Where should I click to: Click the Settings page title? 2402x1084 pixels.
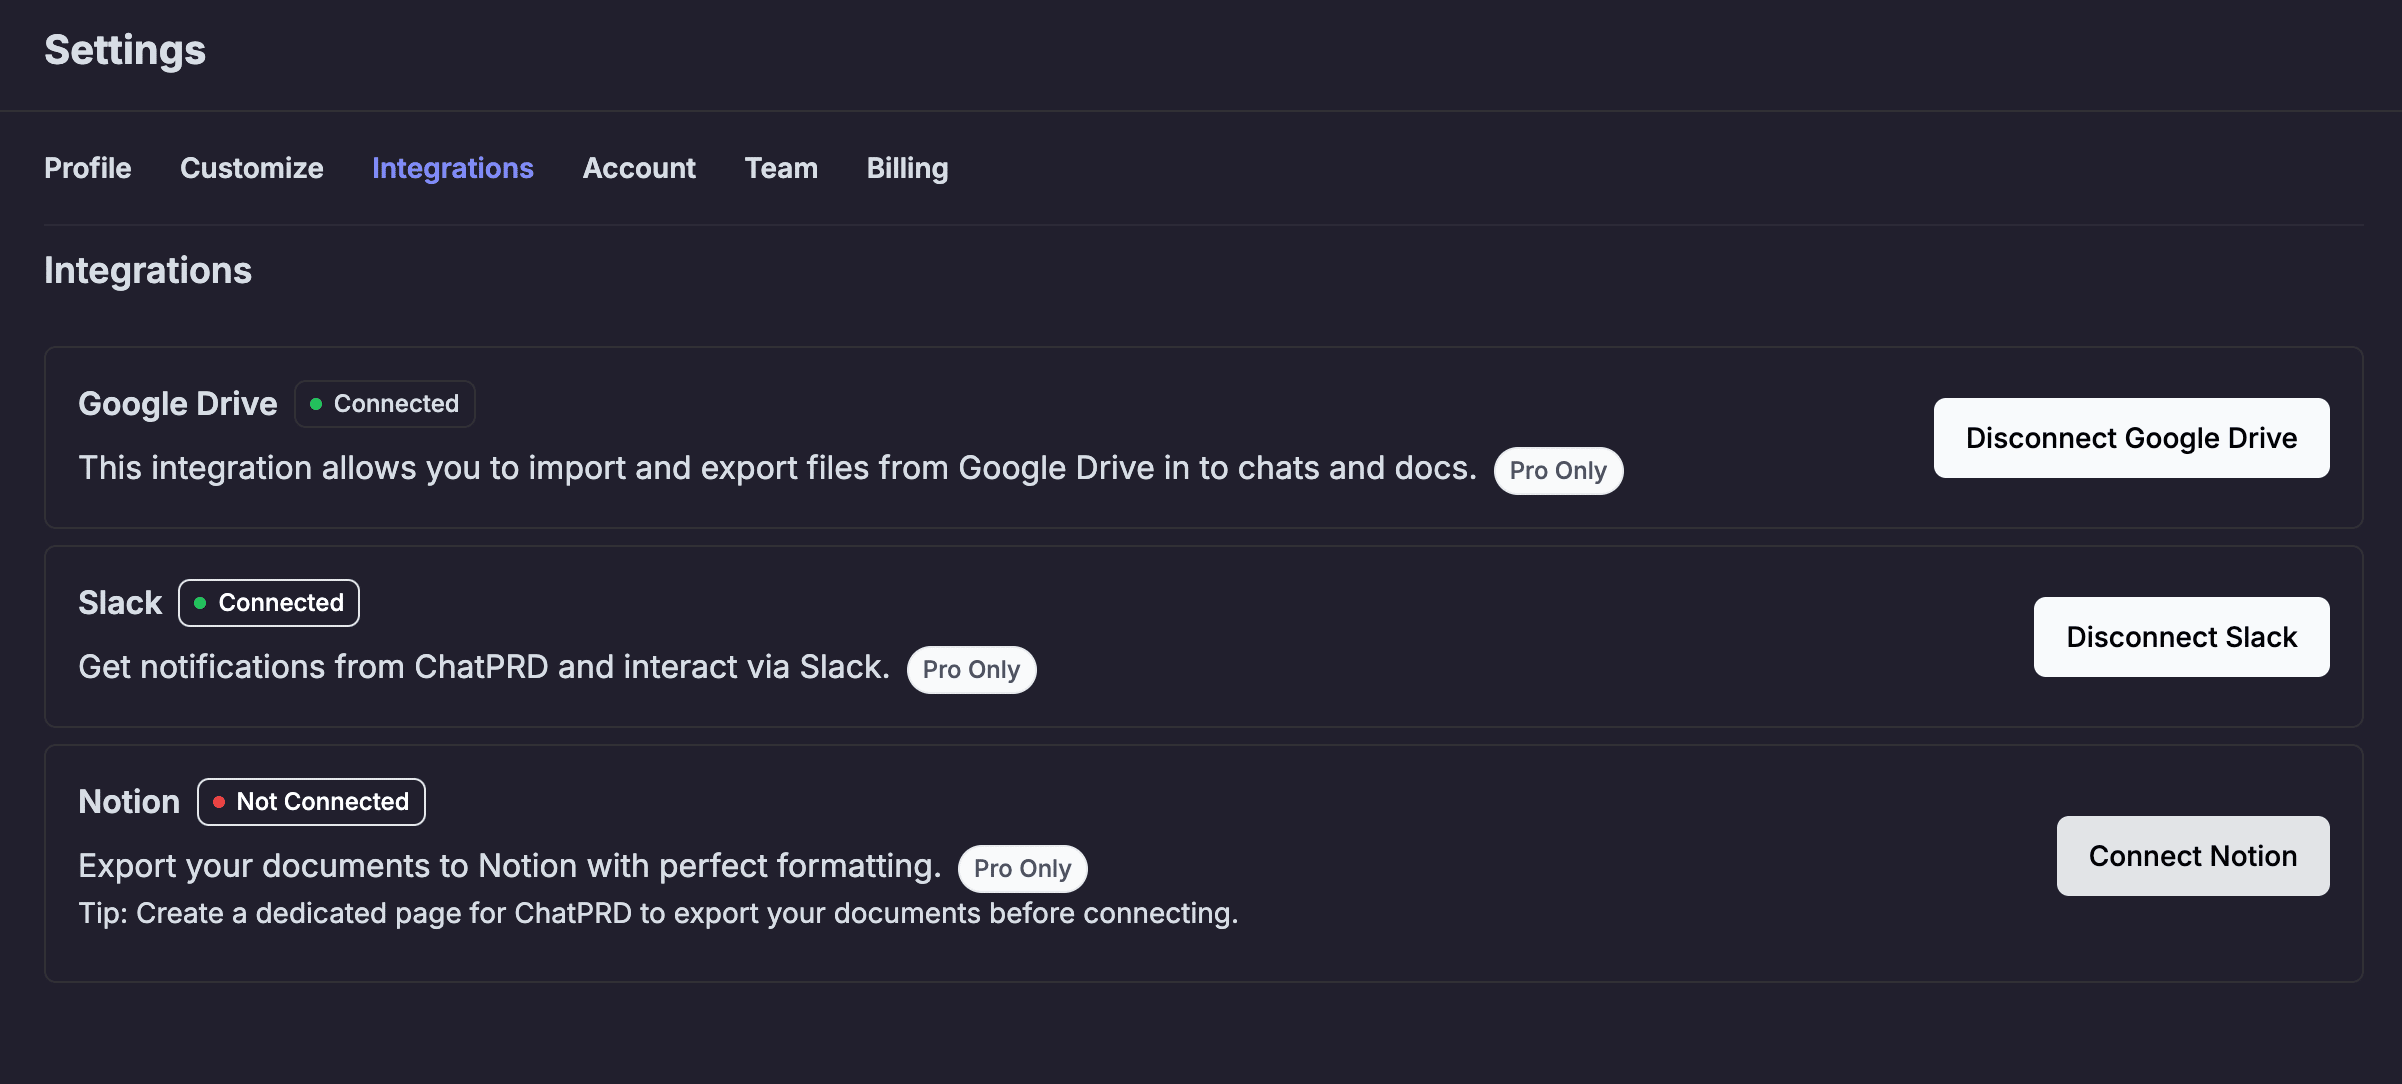(125, 50)
